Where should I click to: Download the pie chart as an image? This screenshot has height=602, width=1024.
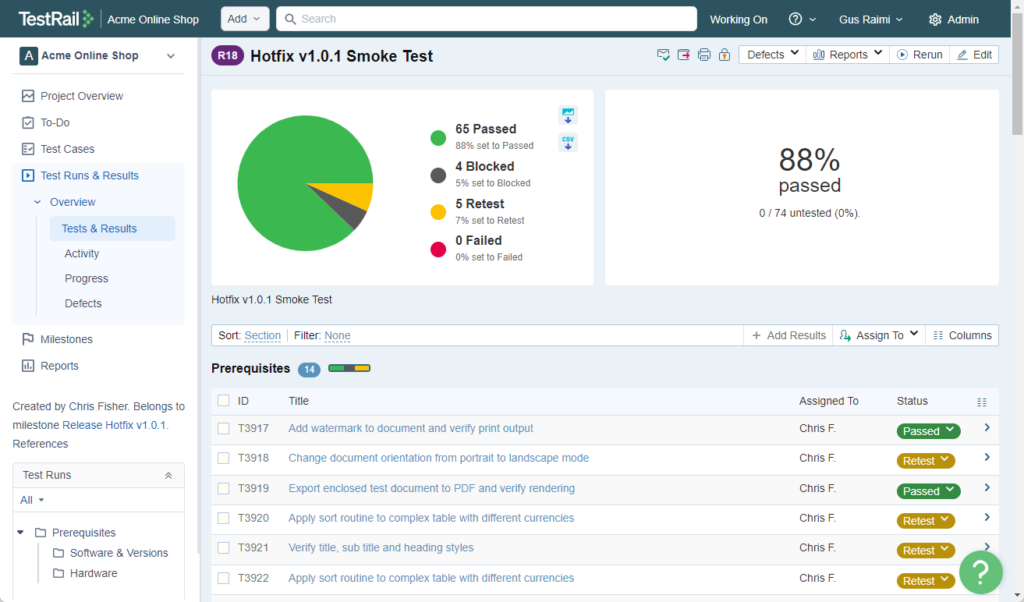[568, 115]
